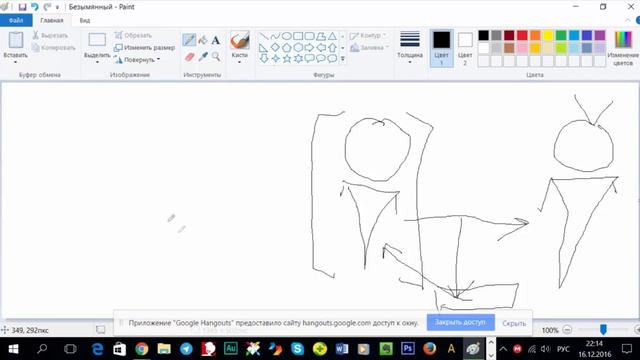This screenshot has width=640, height=360.
Task: Pick the red color swatch
Action: (x=522, y=36)
